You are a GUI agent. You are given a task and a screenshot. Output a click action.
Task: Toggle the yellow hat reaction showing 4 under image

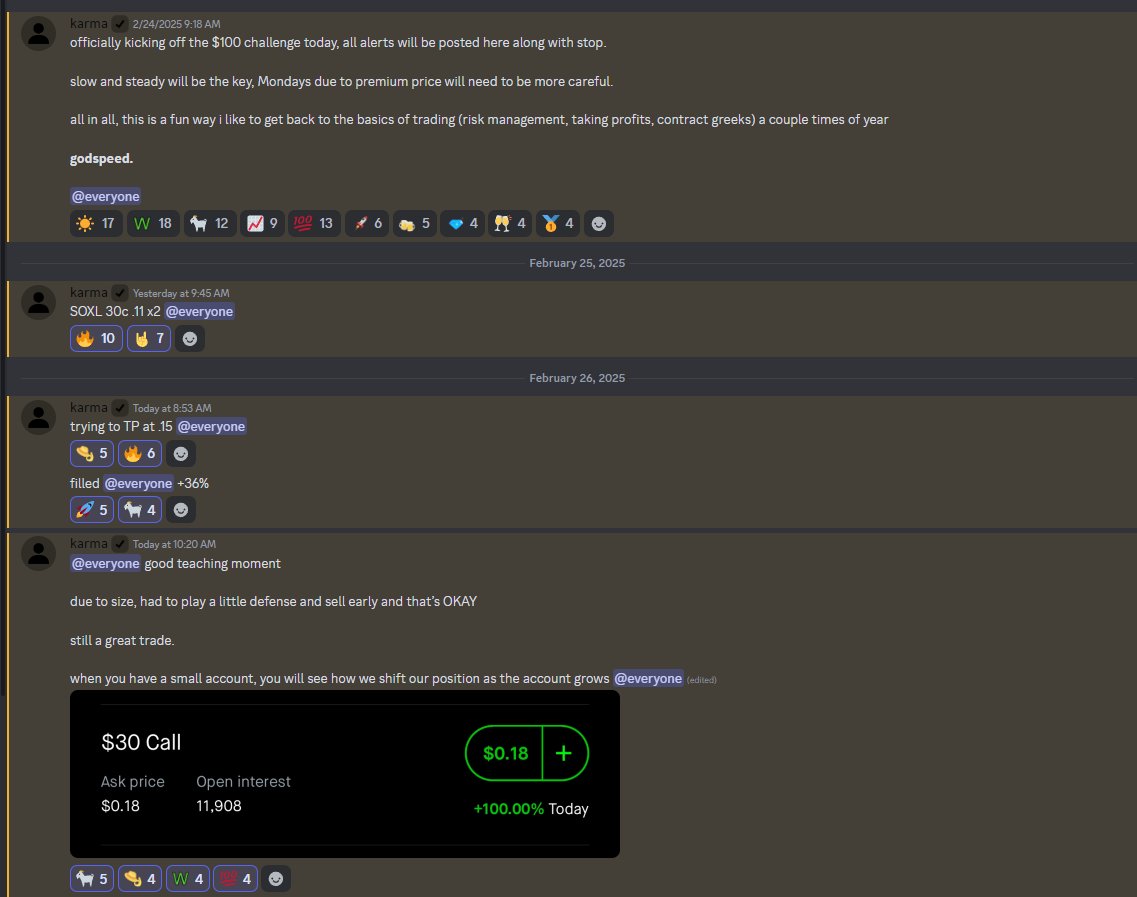coord(140,879)
